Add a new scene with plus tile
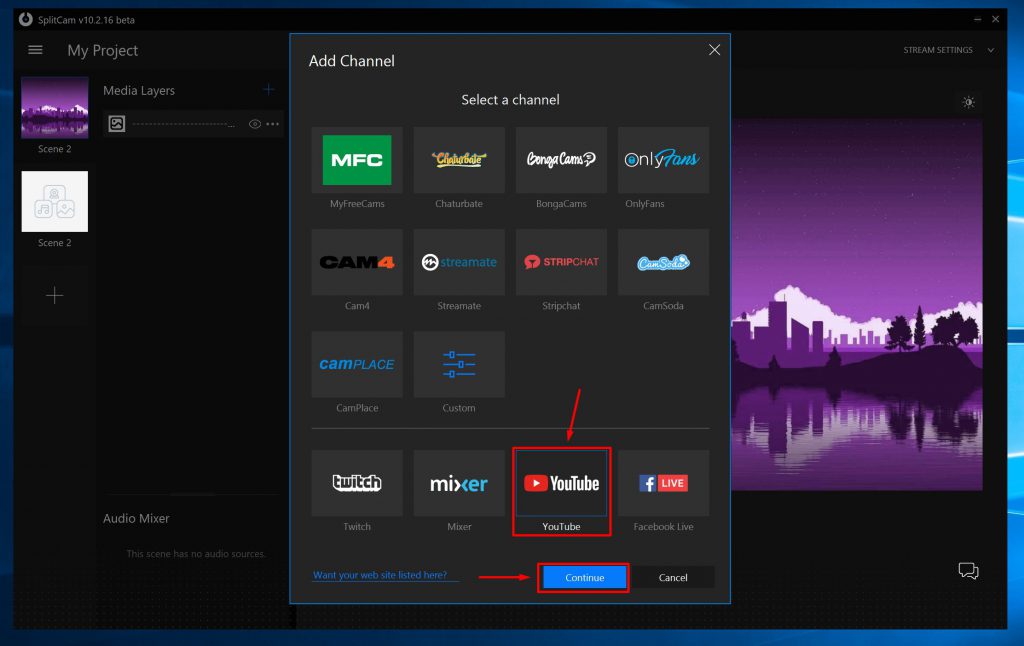1024x646 pixels. (54, 295)
